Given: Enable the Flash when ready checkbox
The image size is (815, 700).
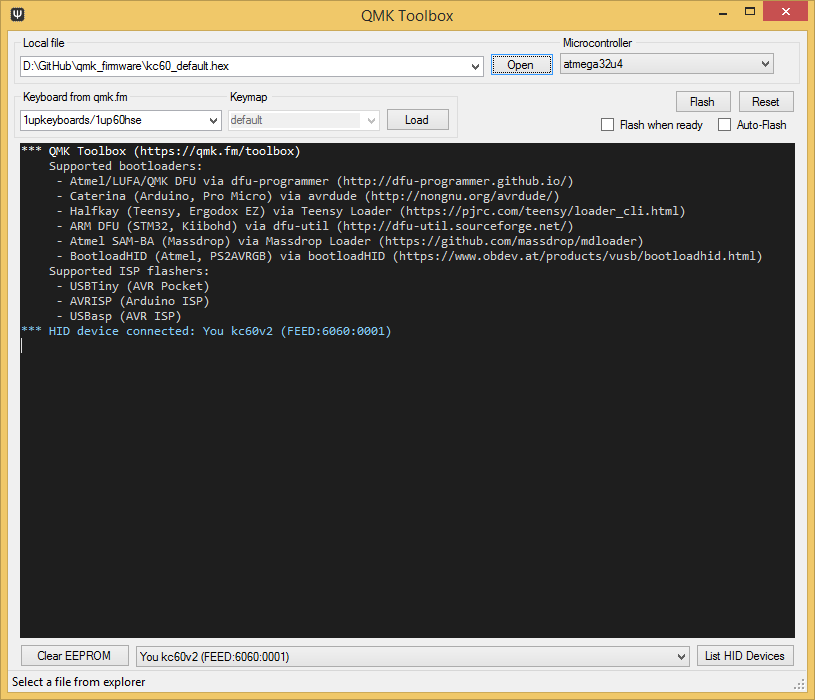Looking at the screenshot, I should 607,124.
